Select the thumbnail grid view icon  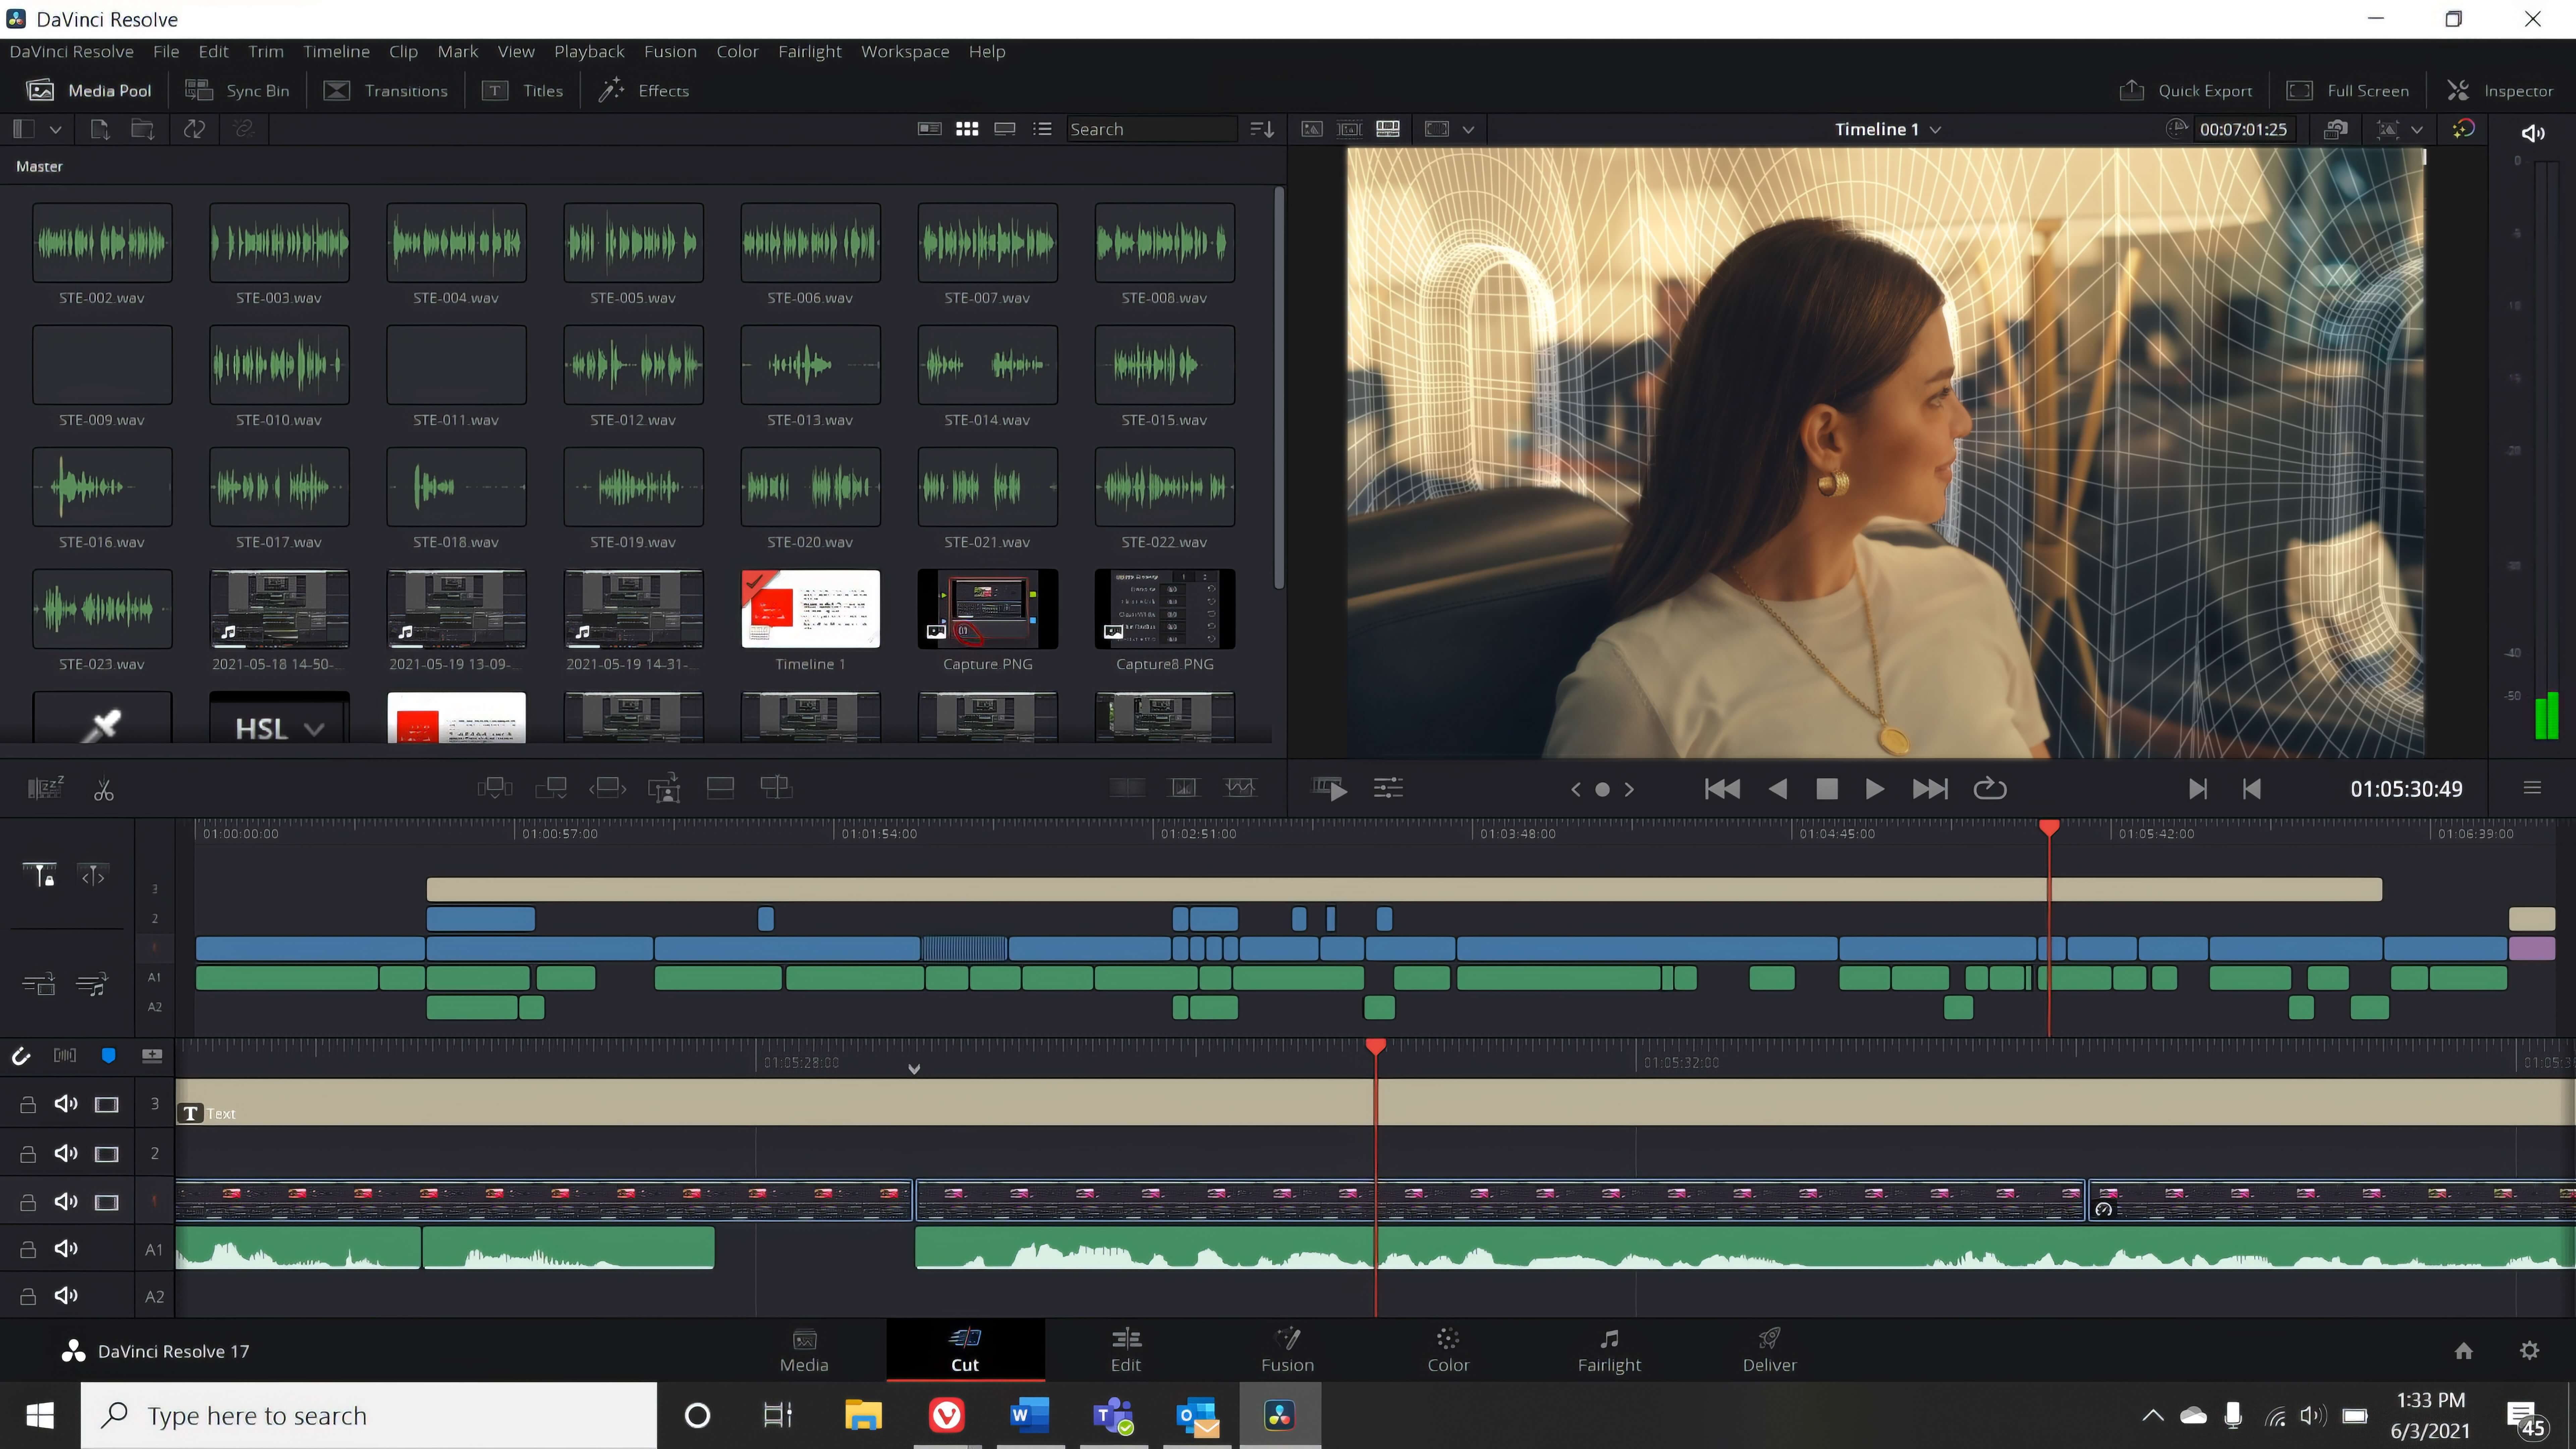[x=967, y=129]
